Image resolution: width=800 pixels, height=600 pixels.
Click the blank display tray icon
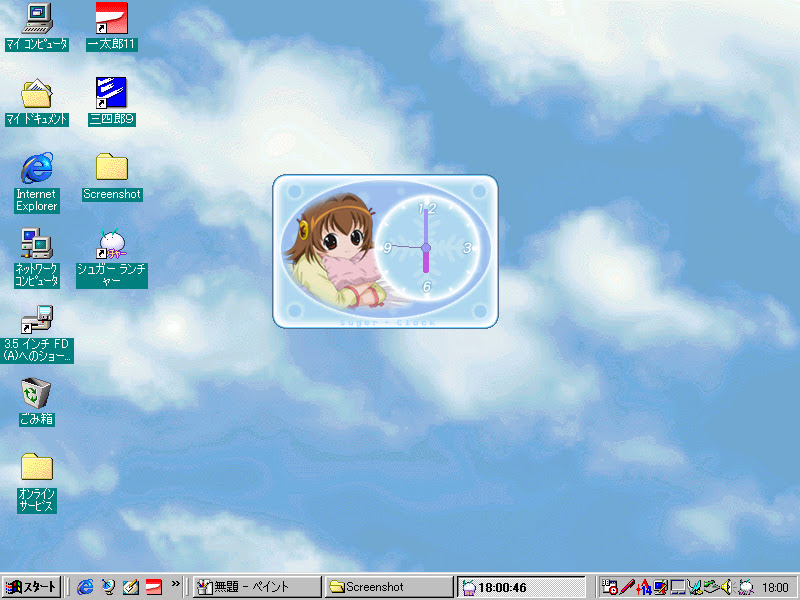tap(678, 587)
